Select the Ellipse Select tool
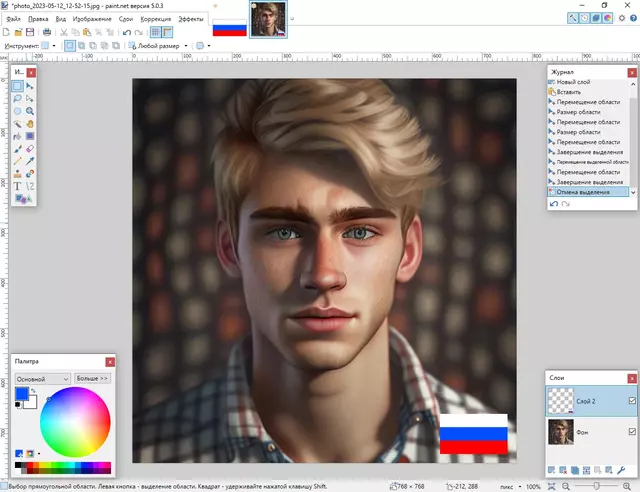This screenshot has height=492, width=640. 17,111
